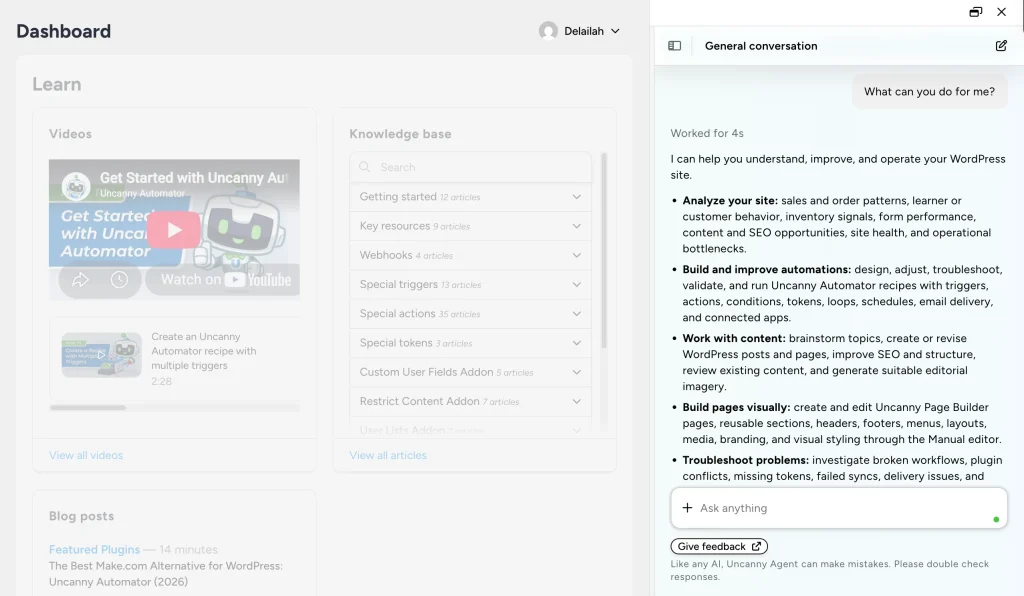Expand the Getting started articles section
This screenshot has width=1024, height=596.
pyautogui.click(x=470, y=196)
